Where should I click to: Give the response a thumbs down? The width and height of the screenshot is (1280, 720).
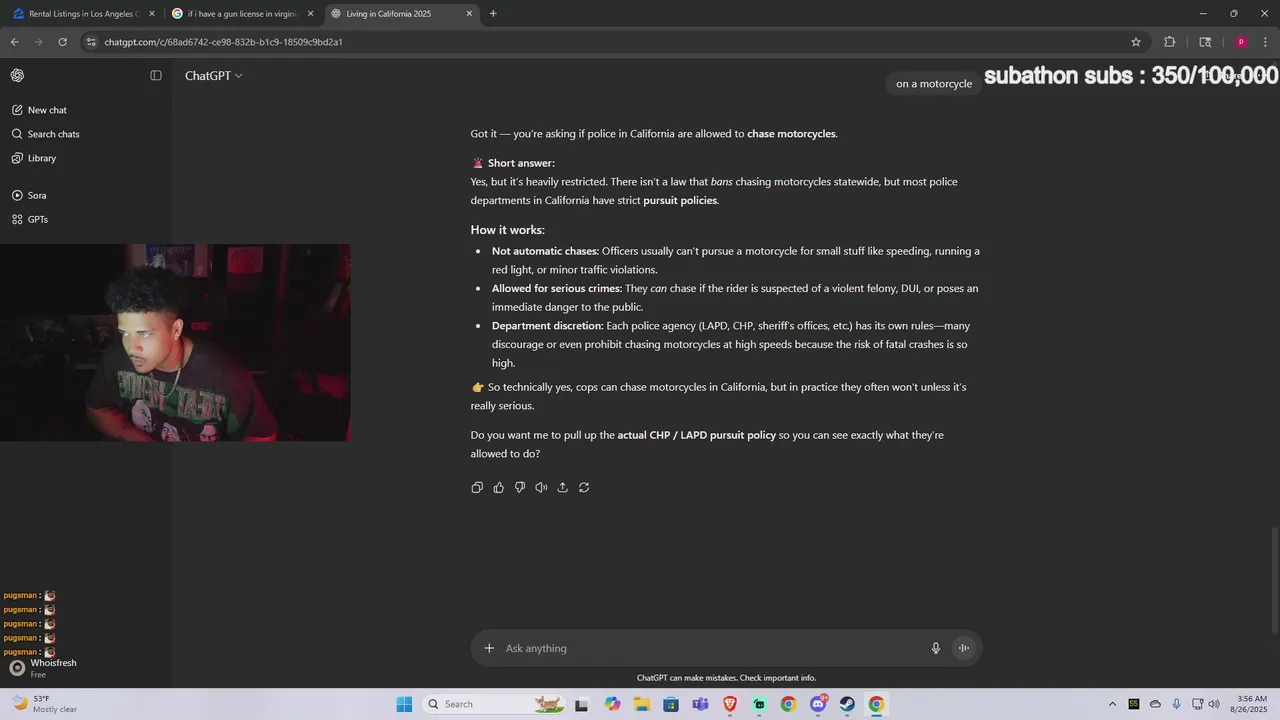coord(520,487)
